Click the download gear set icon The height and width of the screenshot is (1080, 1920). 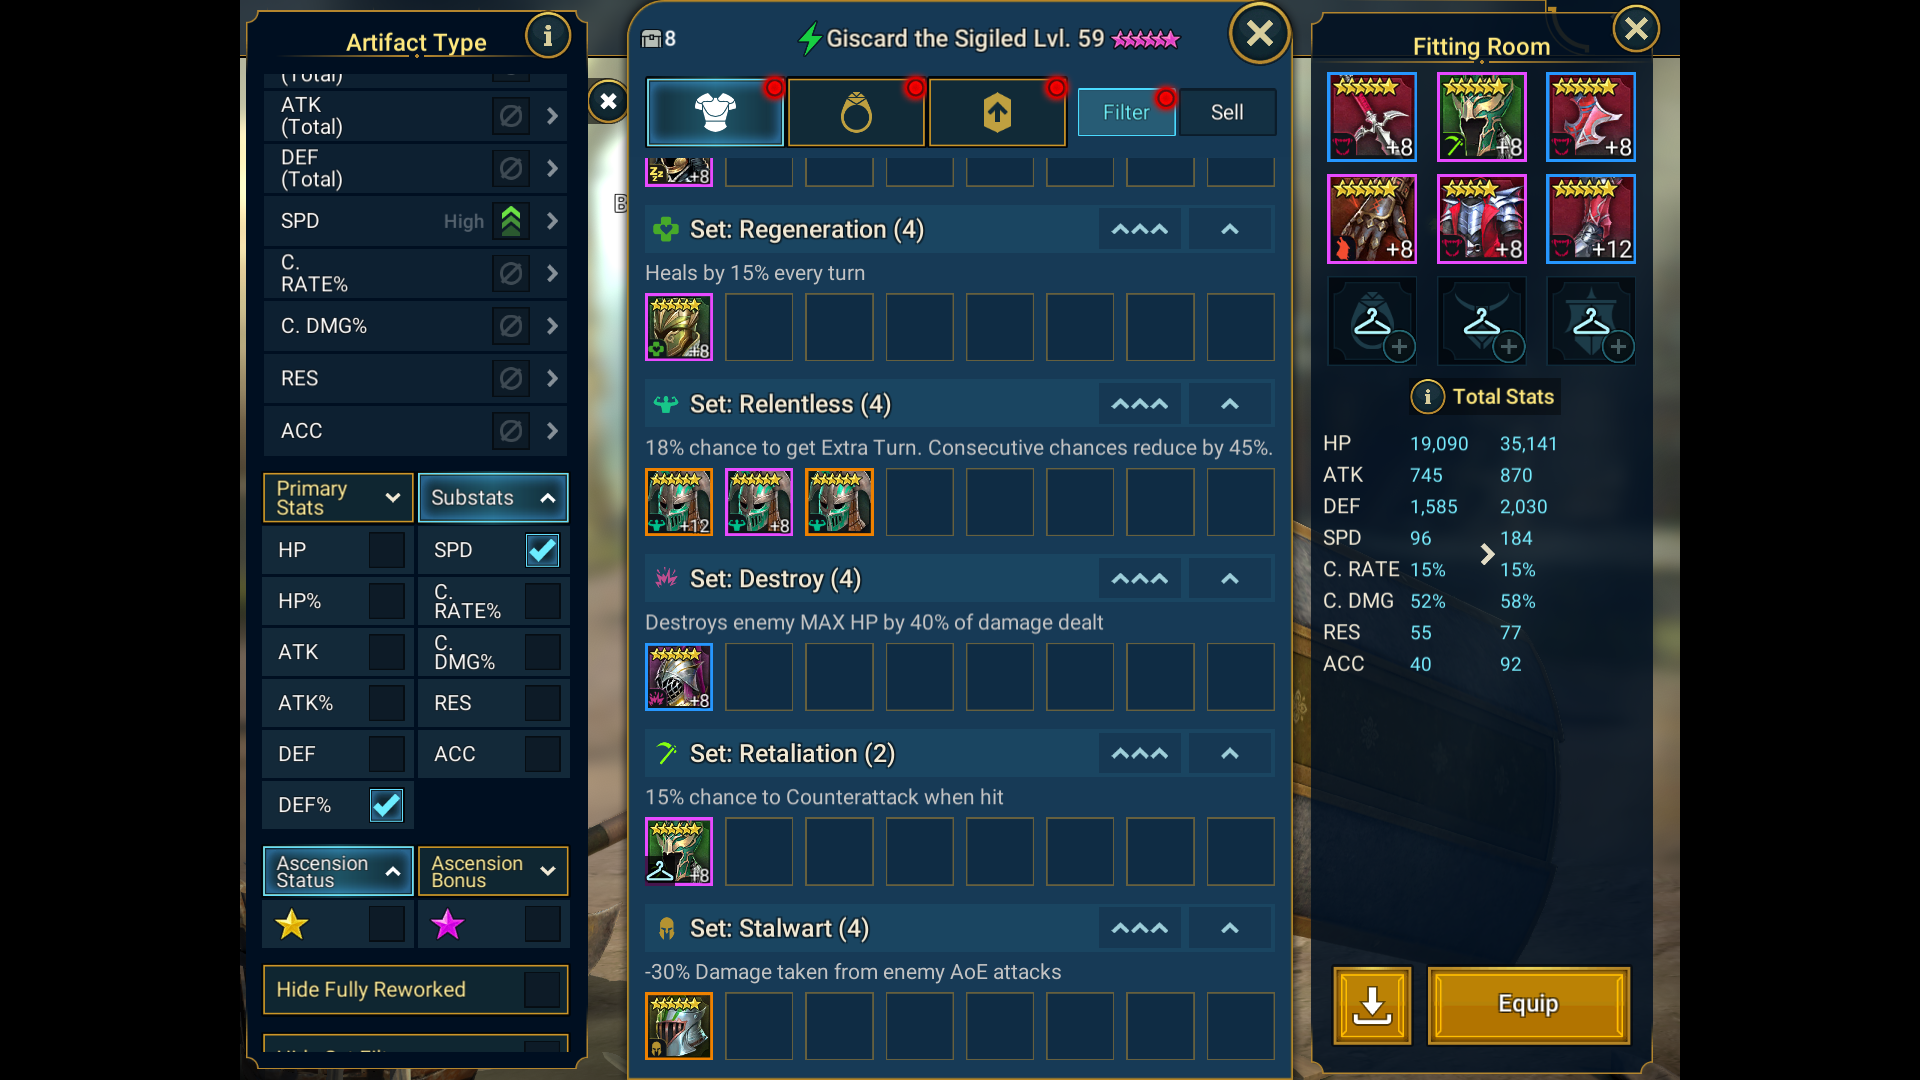1372,1005
